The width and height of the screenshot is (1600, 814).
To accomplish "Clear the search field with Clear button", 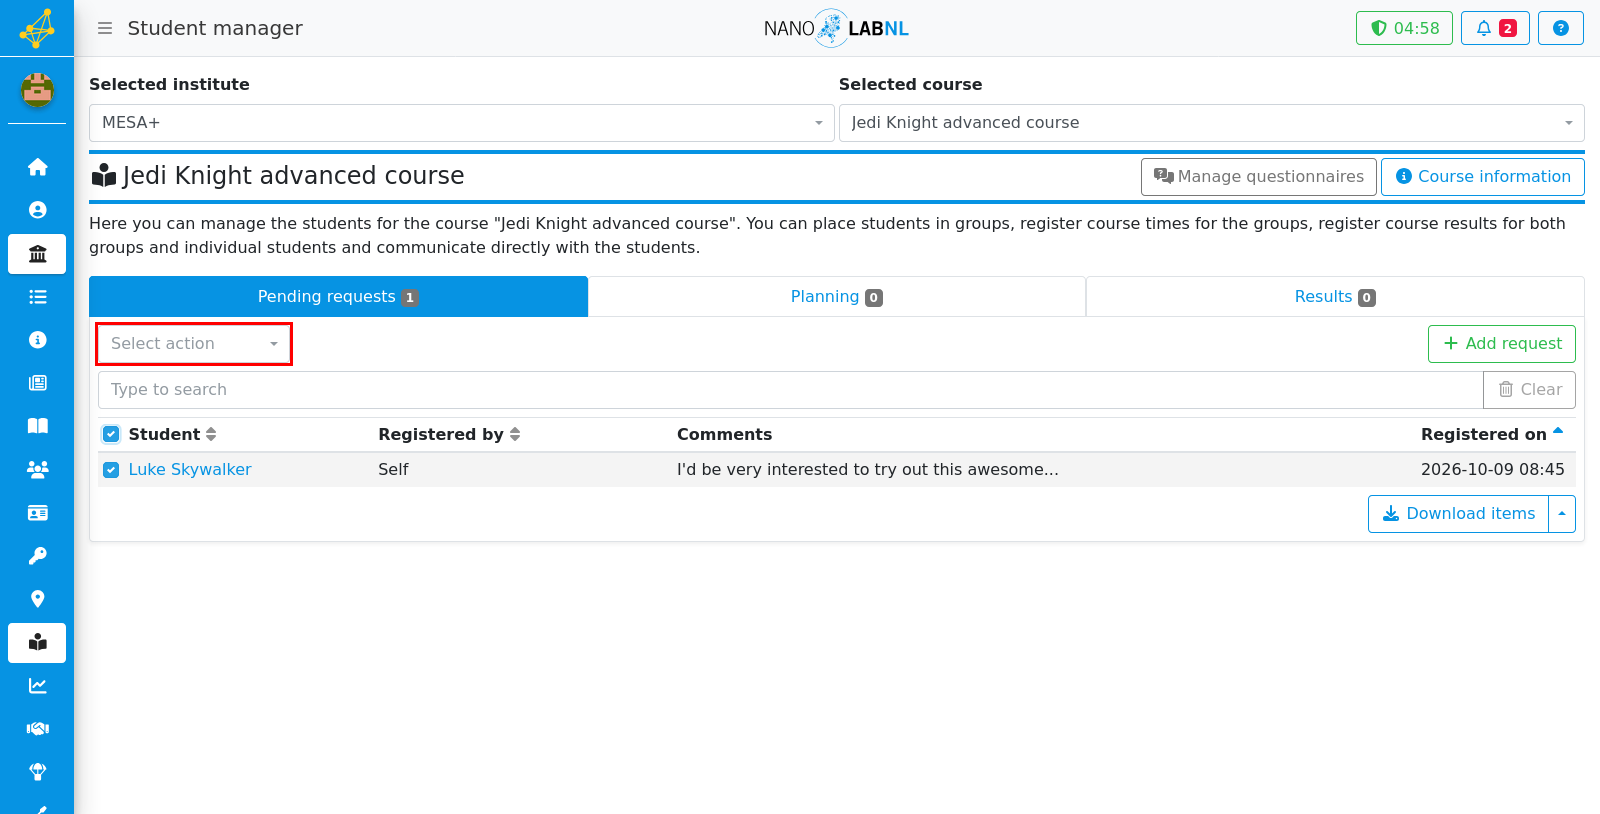I will (x=1529, y=390).
